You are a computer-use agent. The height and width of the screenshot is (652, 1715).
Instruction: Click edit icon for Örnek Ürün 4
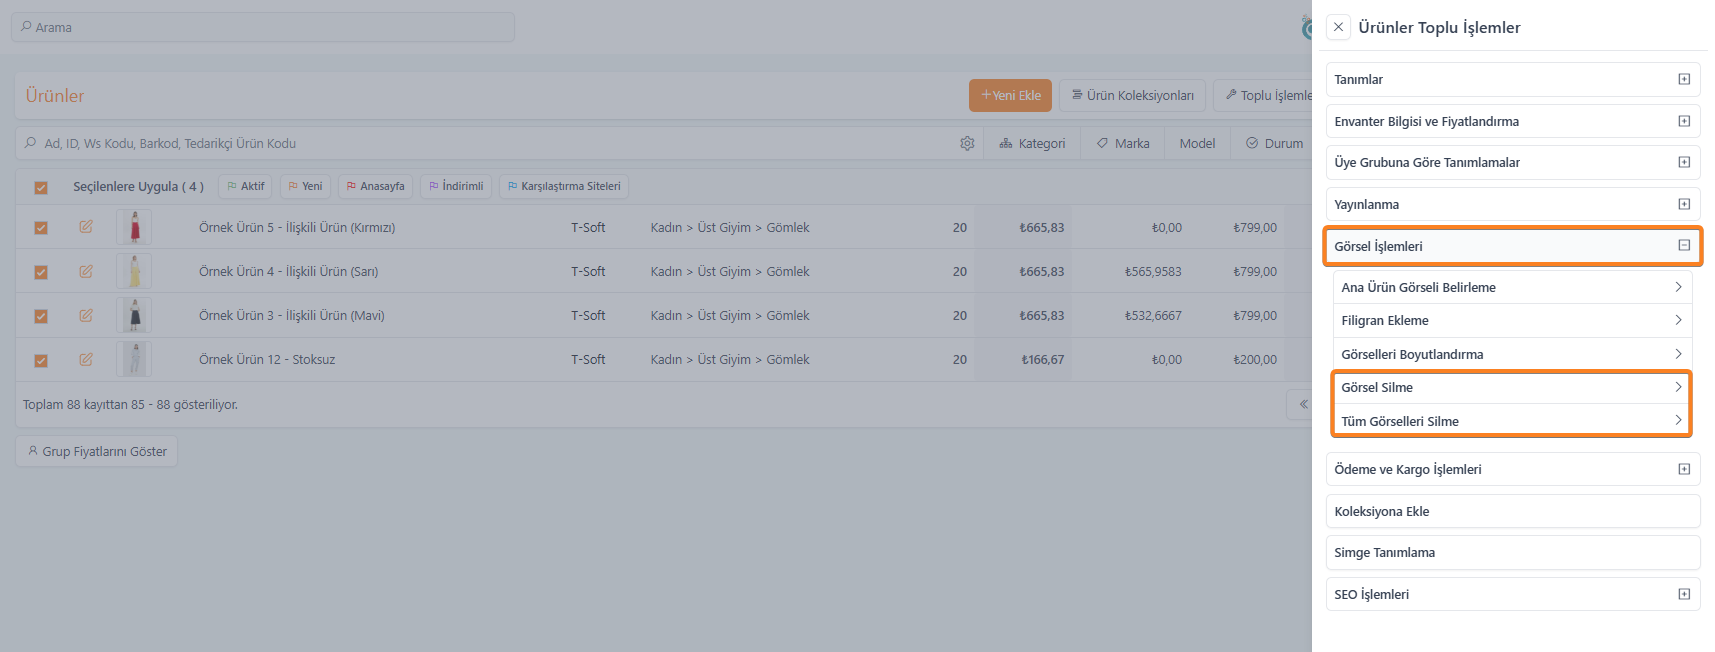pyautogui.click(x=86, y=271)
